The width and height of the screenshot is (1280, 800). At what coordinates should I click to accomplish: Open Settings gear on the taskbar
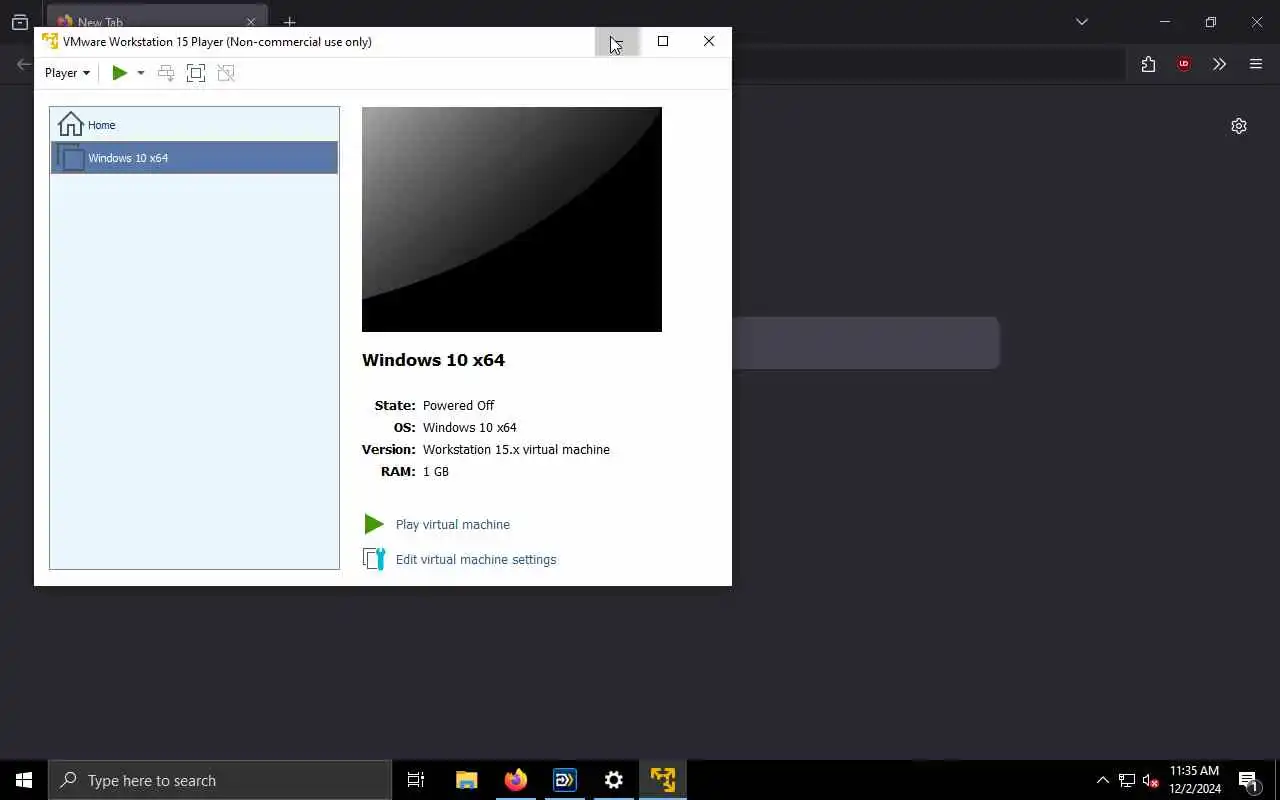coord(614,780)
